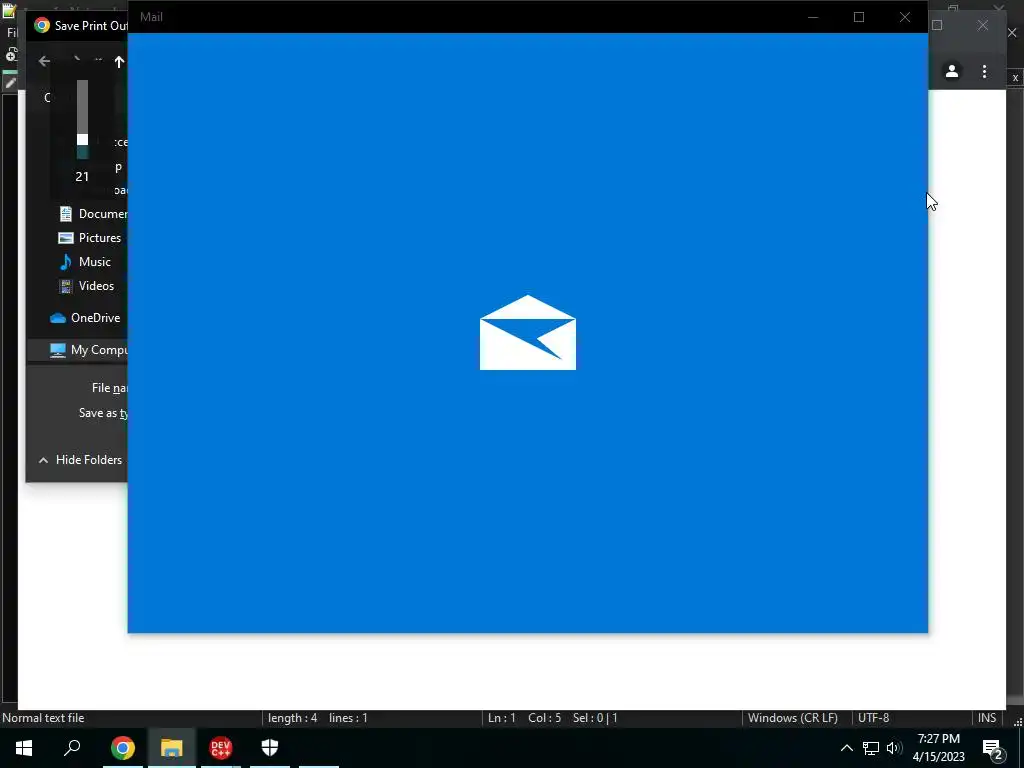Viewport: 1024px width, 768px height.
Task: Show hidden system tray icons
Action: coord(846,748)
